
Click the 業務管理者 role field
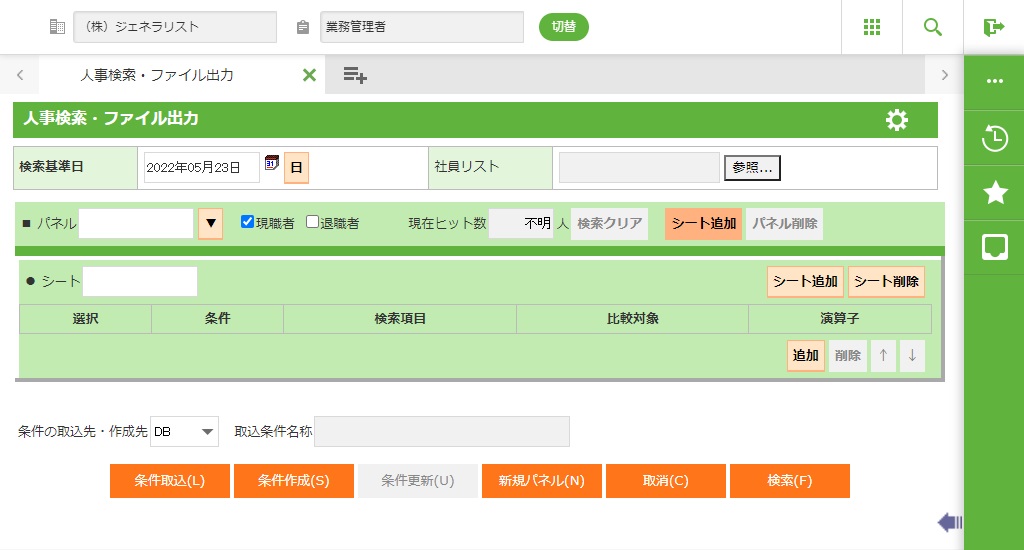pyautogui.click(x=422, y=27)
